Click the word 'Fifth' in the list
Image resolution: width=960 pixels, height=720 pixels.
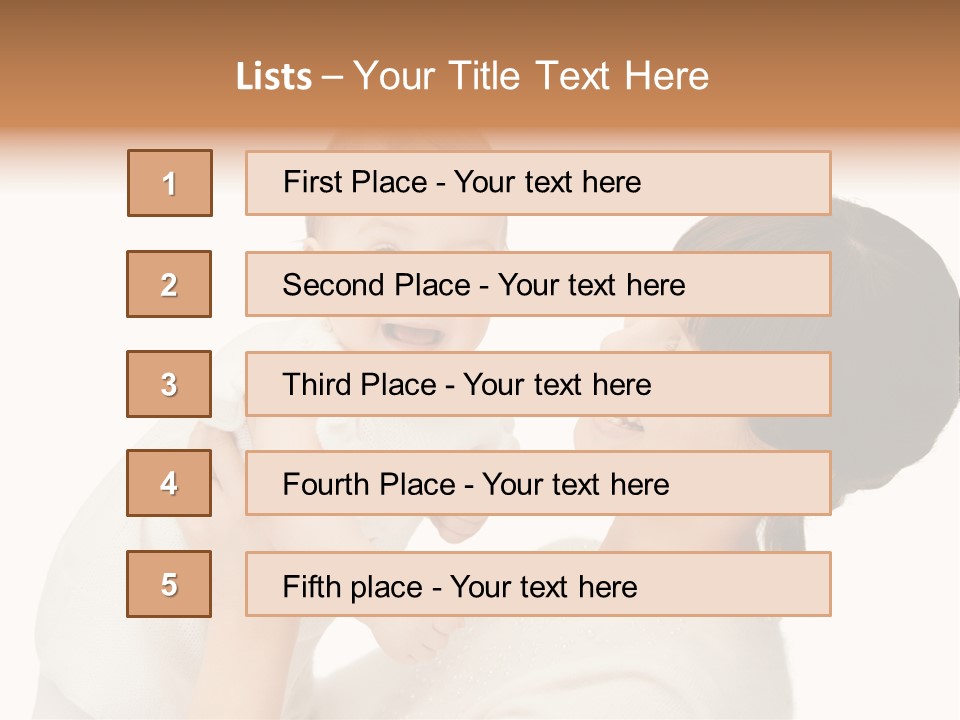click(x=312, y=586)
